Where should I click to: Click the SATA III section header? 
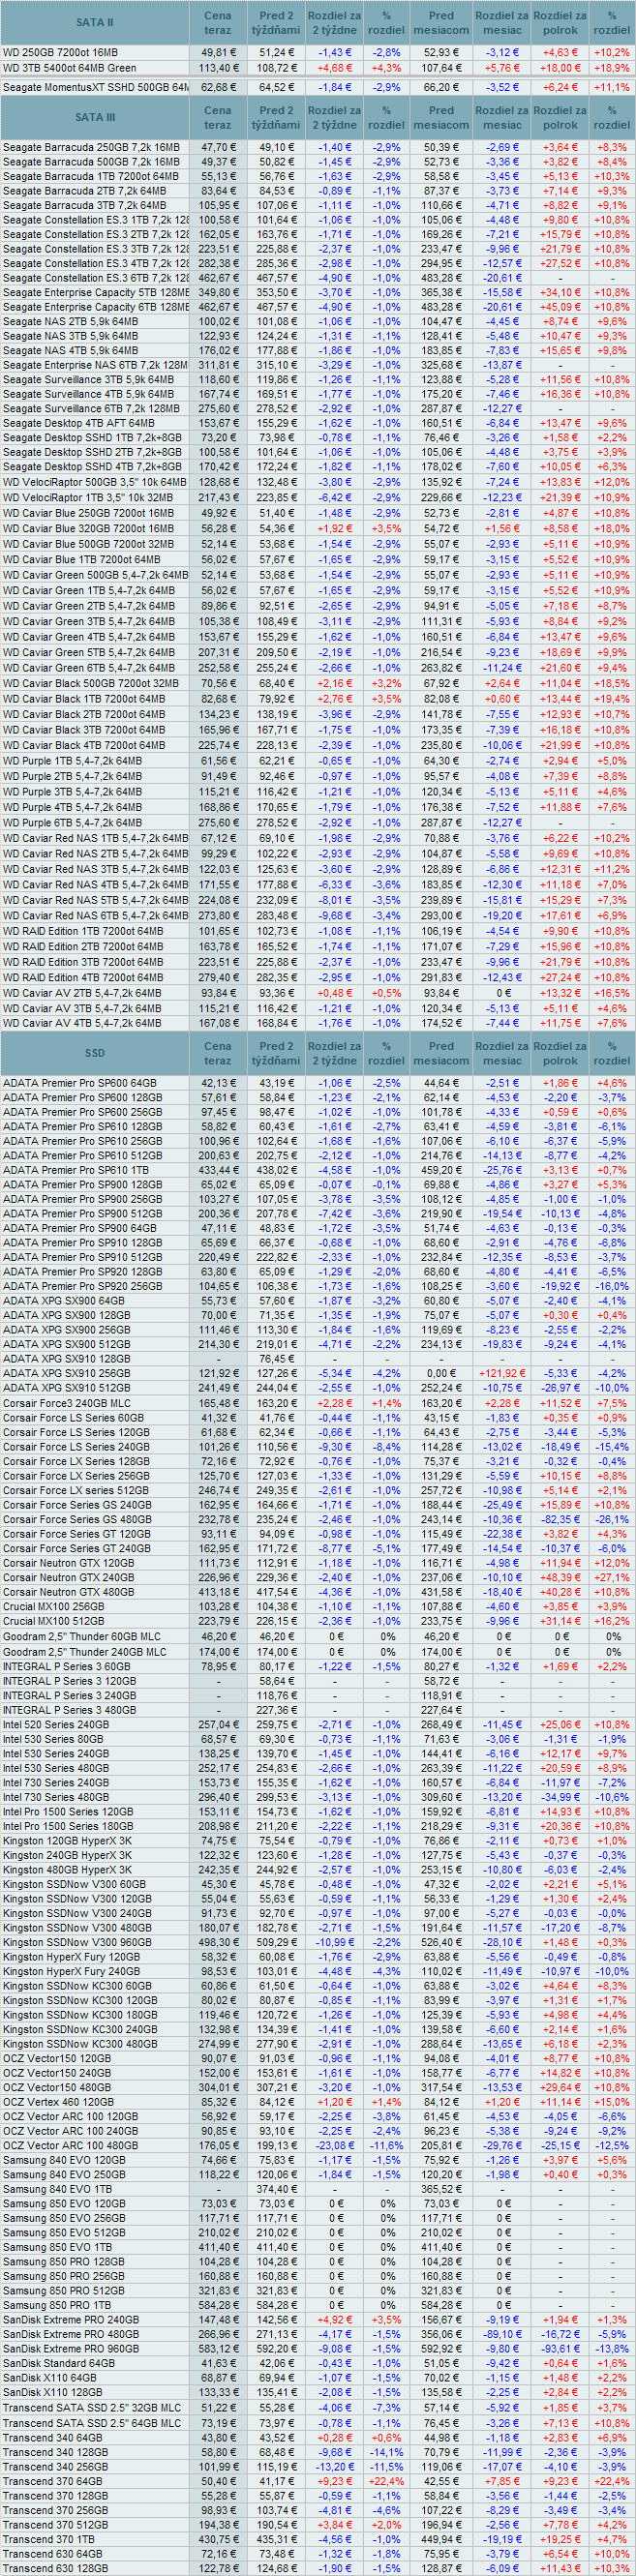click(x=95, y=117)
